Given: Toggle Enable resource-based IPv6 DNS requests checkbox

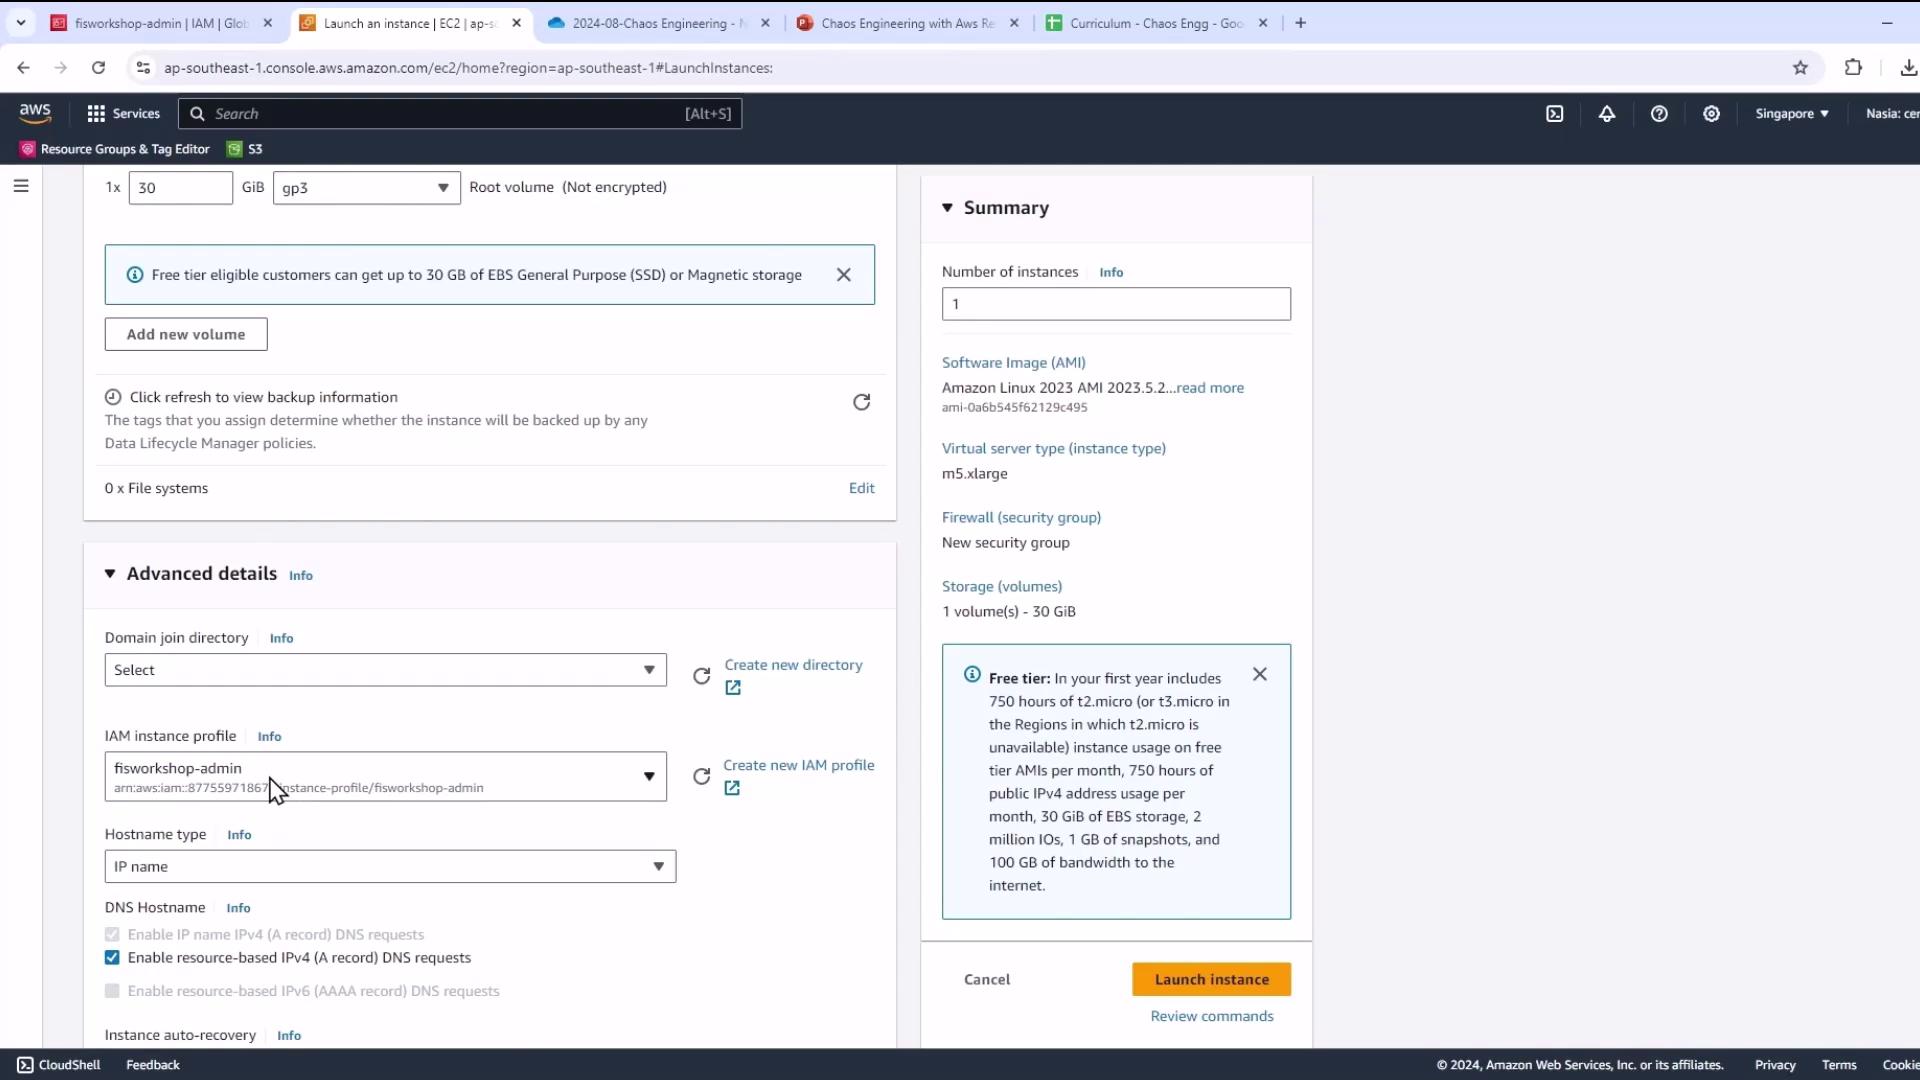Looking at the screenshot, I should (112, 991).
